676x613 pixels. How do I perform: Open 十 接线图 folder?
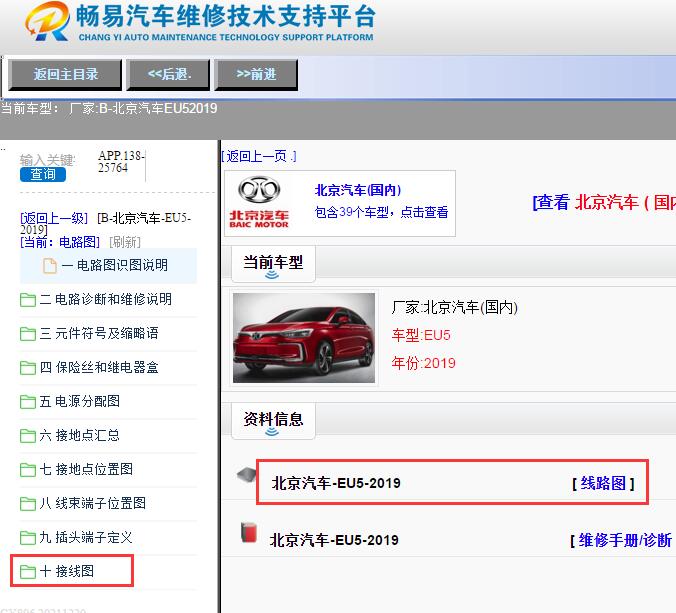tap(66, 572)
